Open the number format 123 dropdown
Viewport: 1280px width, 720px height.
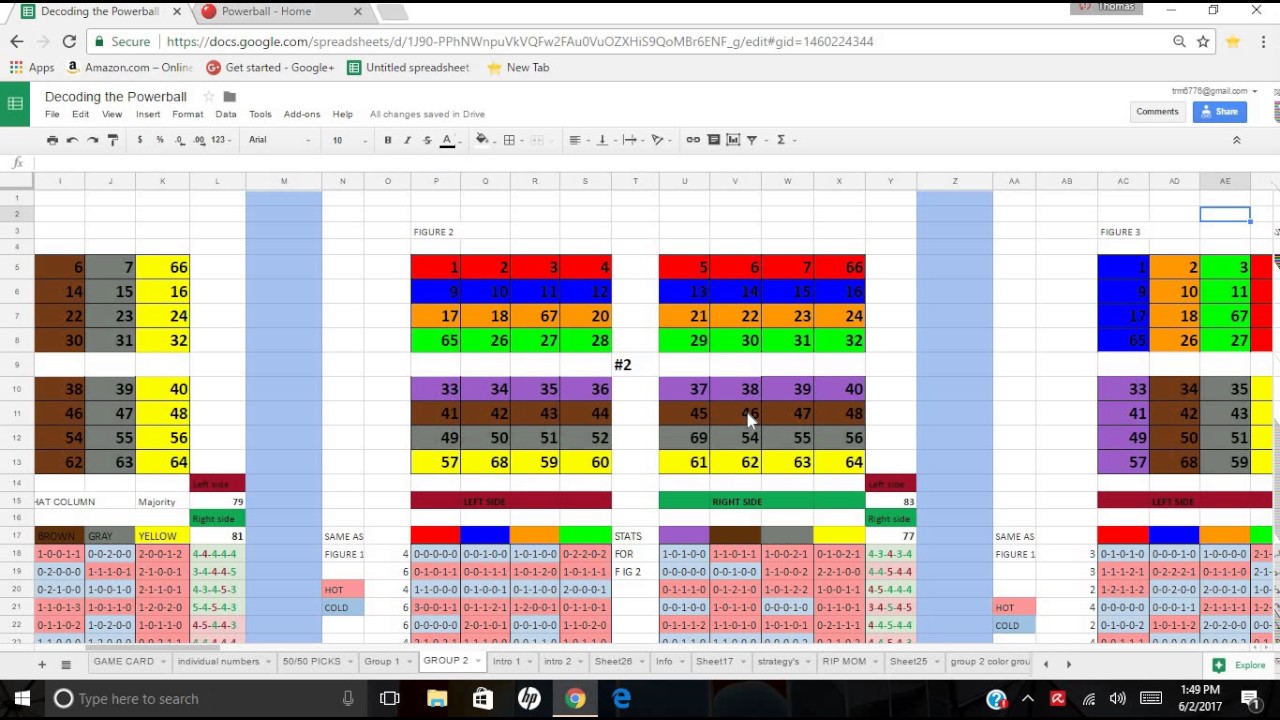(221, 140)
